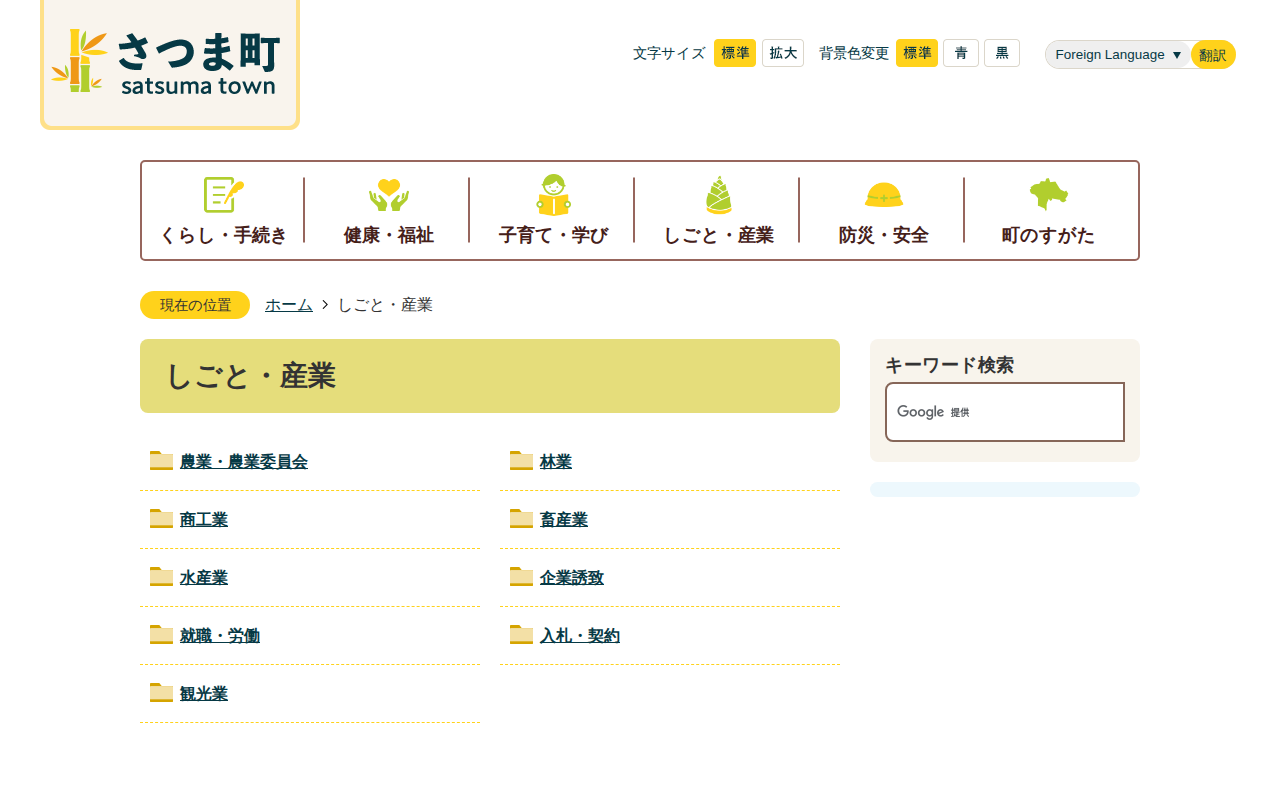Viewport: 1280px width, 800px height.
Task: Open the 入札・契約 link
Action: point(580,636)
